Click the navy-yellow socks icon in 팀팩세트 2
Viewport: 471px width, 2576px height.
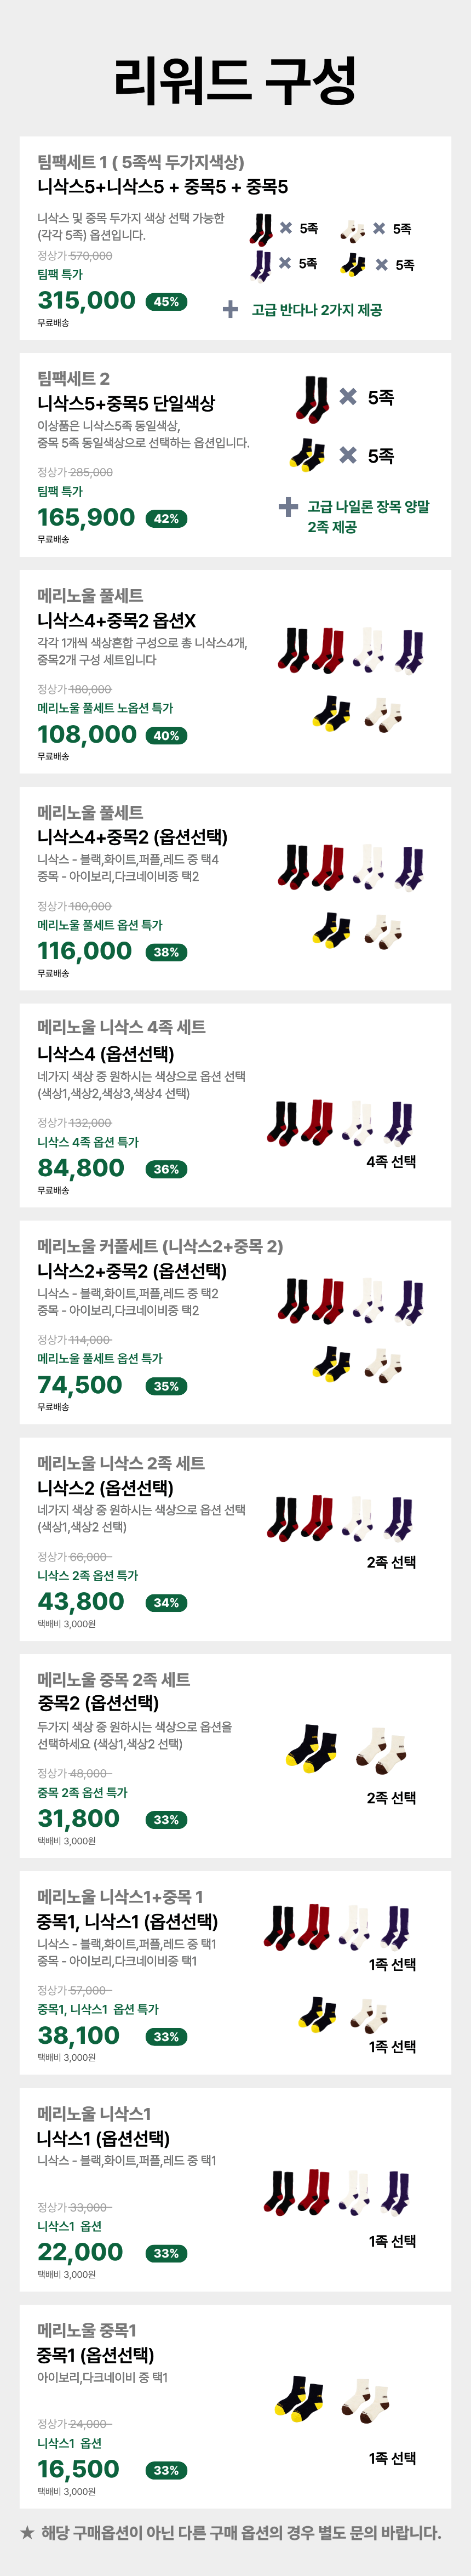click(x=307, y=455)
